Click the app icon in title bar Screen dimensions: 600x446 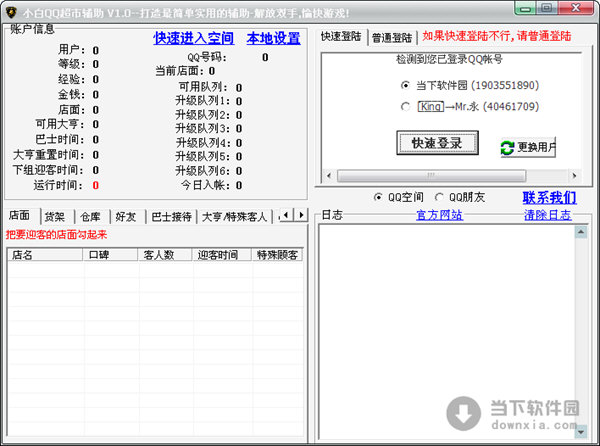[11, 10]
